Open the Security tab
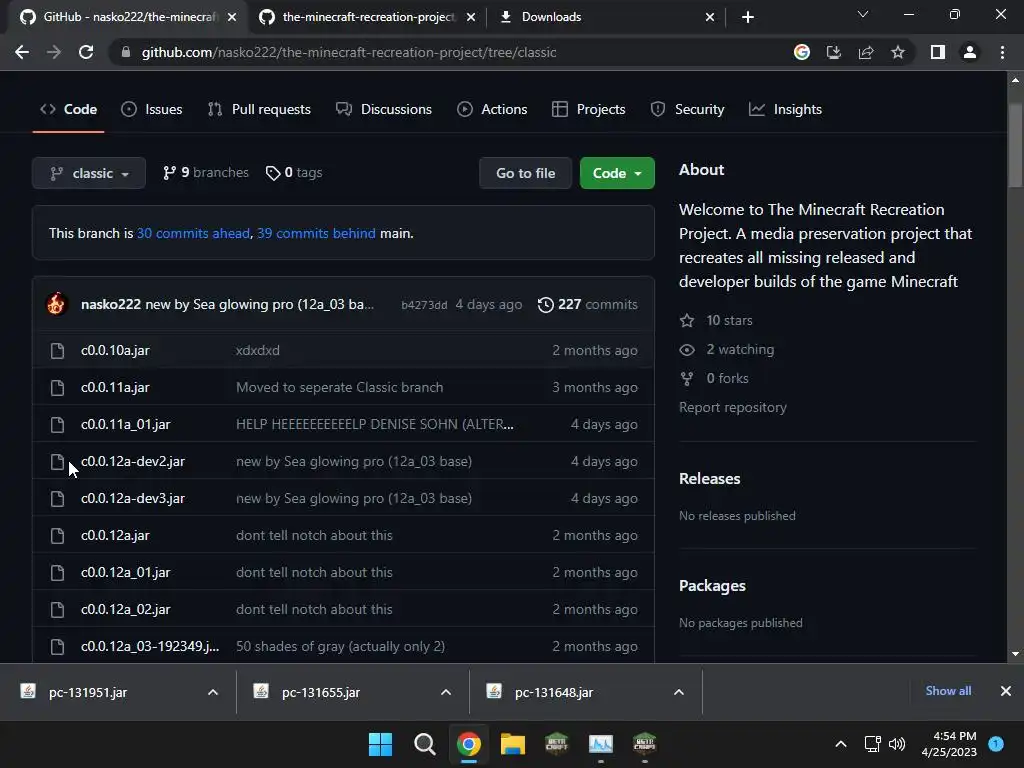1024x768 pixels. 687,109
